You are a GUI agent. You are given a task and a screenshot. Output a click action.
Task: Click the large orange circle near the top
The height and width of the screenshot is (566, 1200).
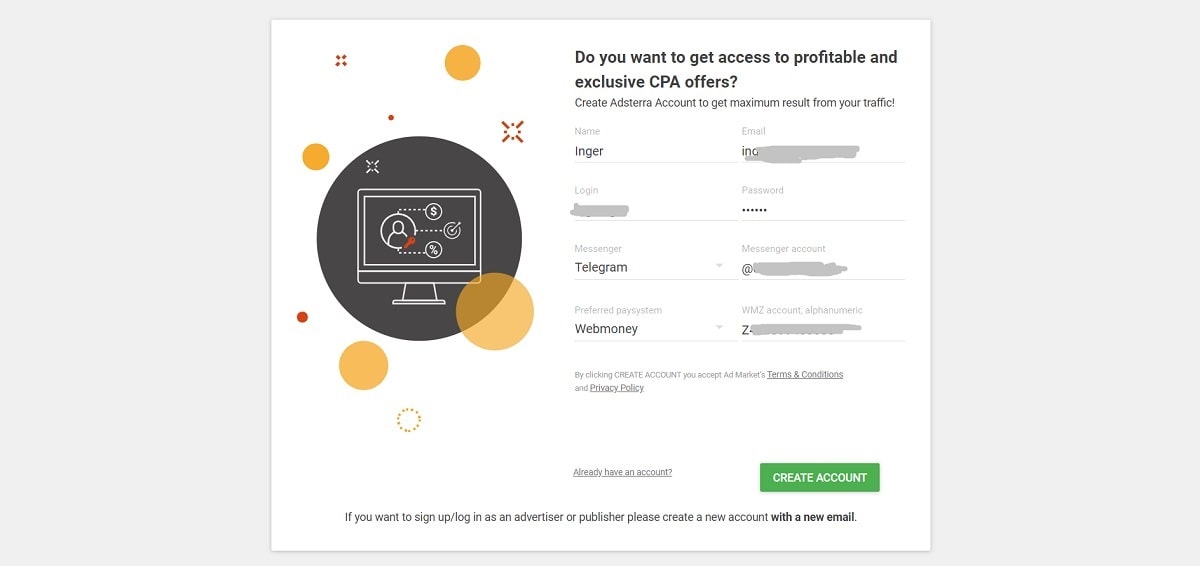[x=462, y=62]
